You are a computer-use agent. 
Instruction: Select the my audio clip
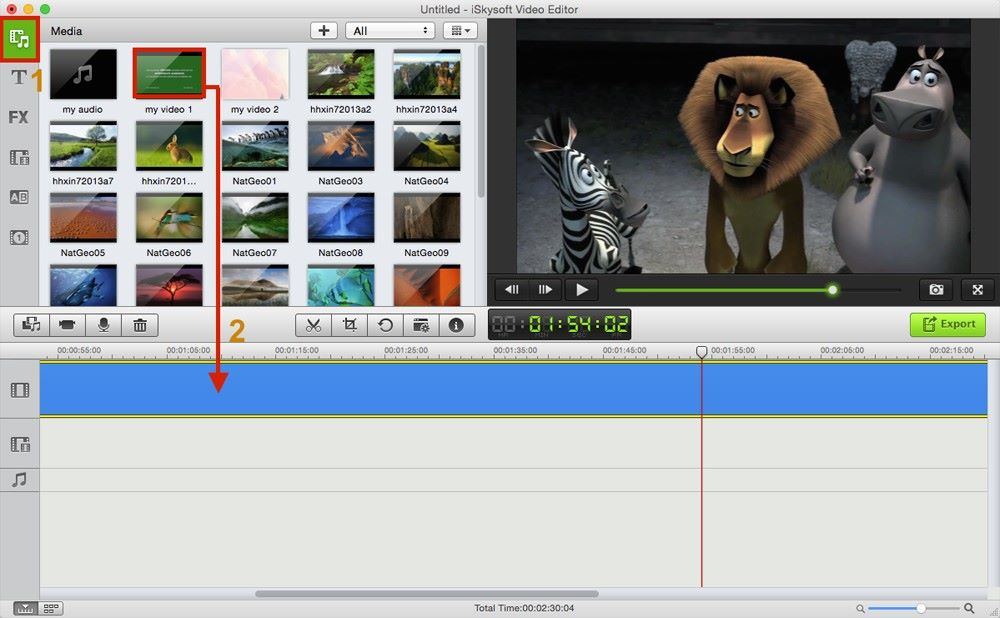click(x=83, y=74)
